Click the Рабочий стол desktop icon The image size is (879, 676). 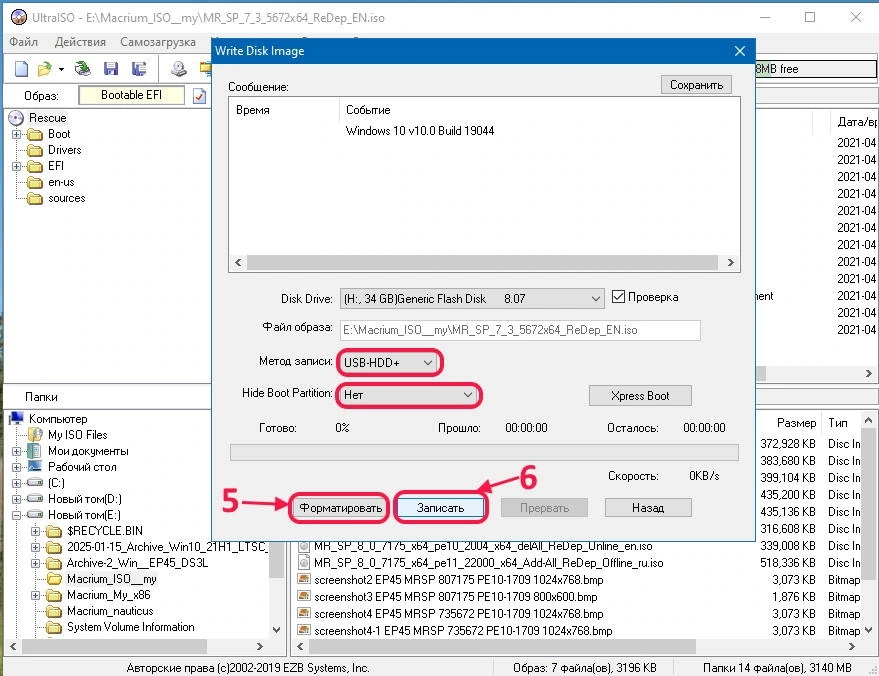(35, 466)
